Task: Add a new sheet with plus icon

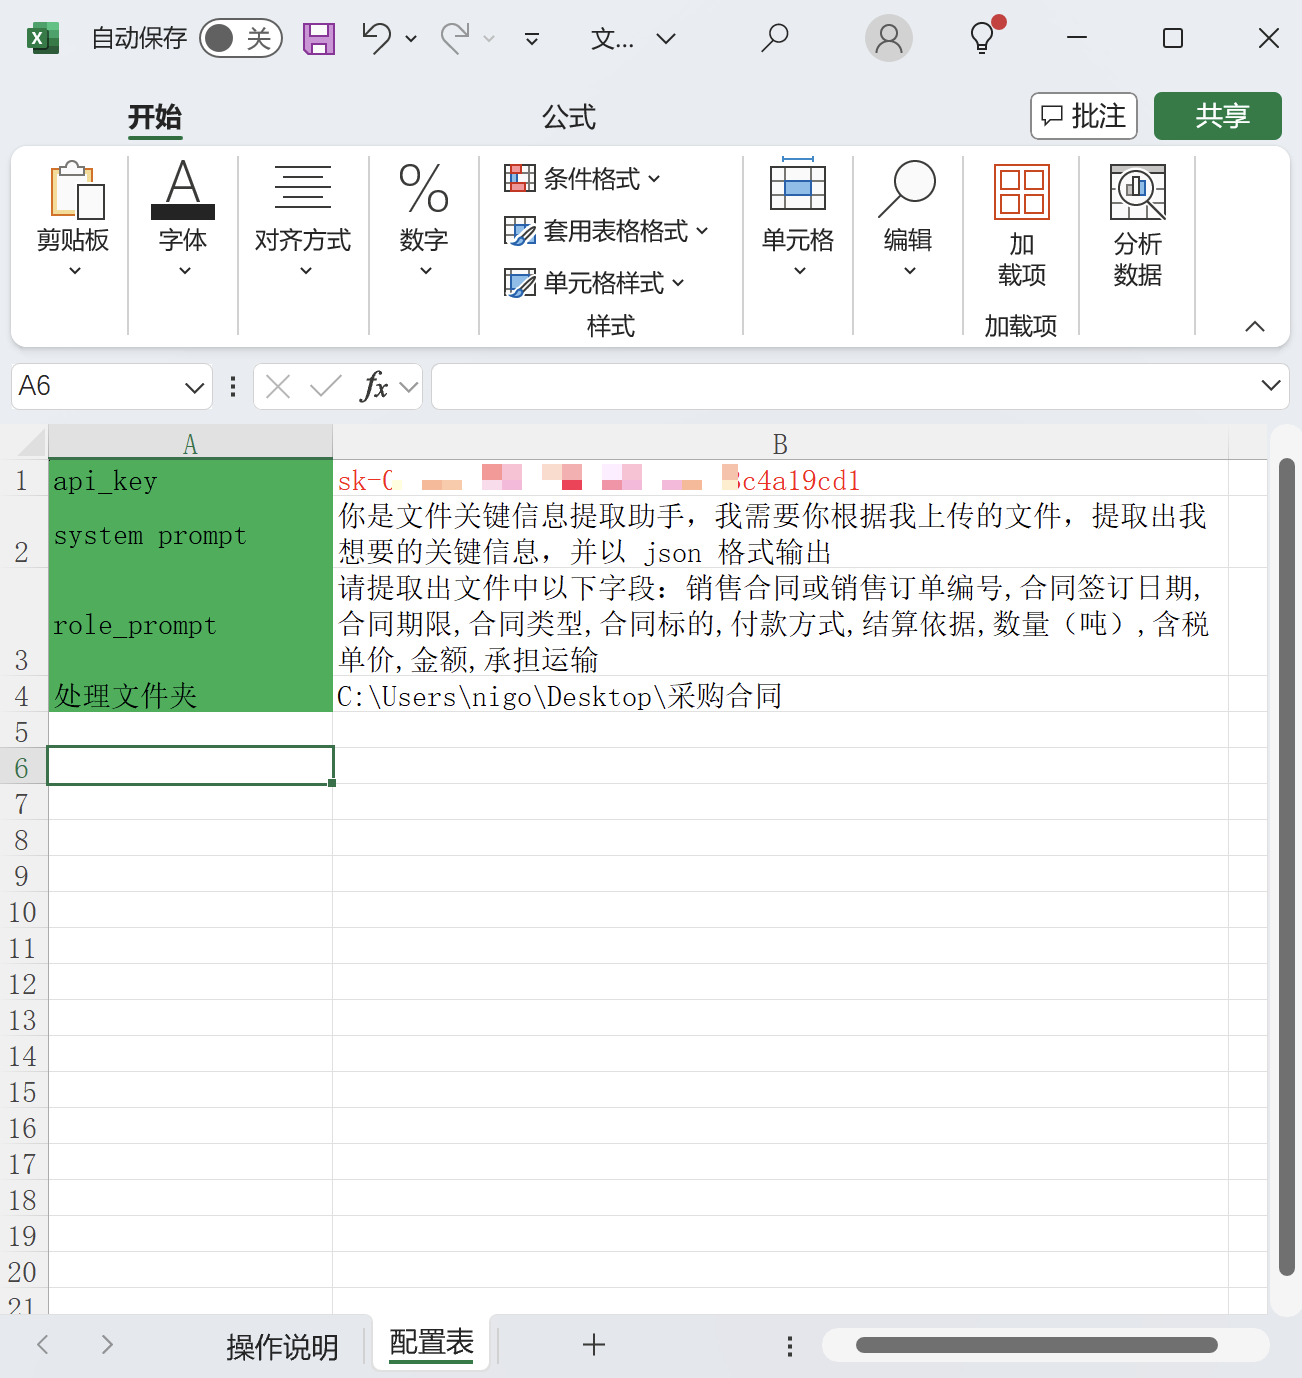Action: (x=594, y=1345)
